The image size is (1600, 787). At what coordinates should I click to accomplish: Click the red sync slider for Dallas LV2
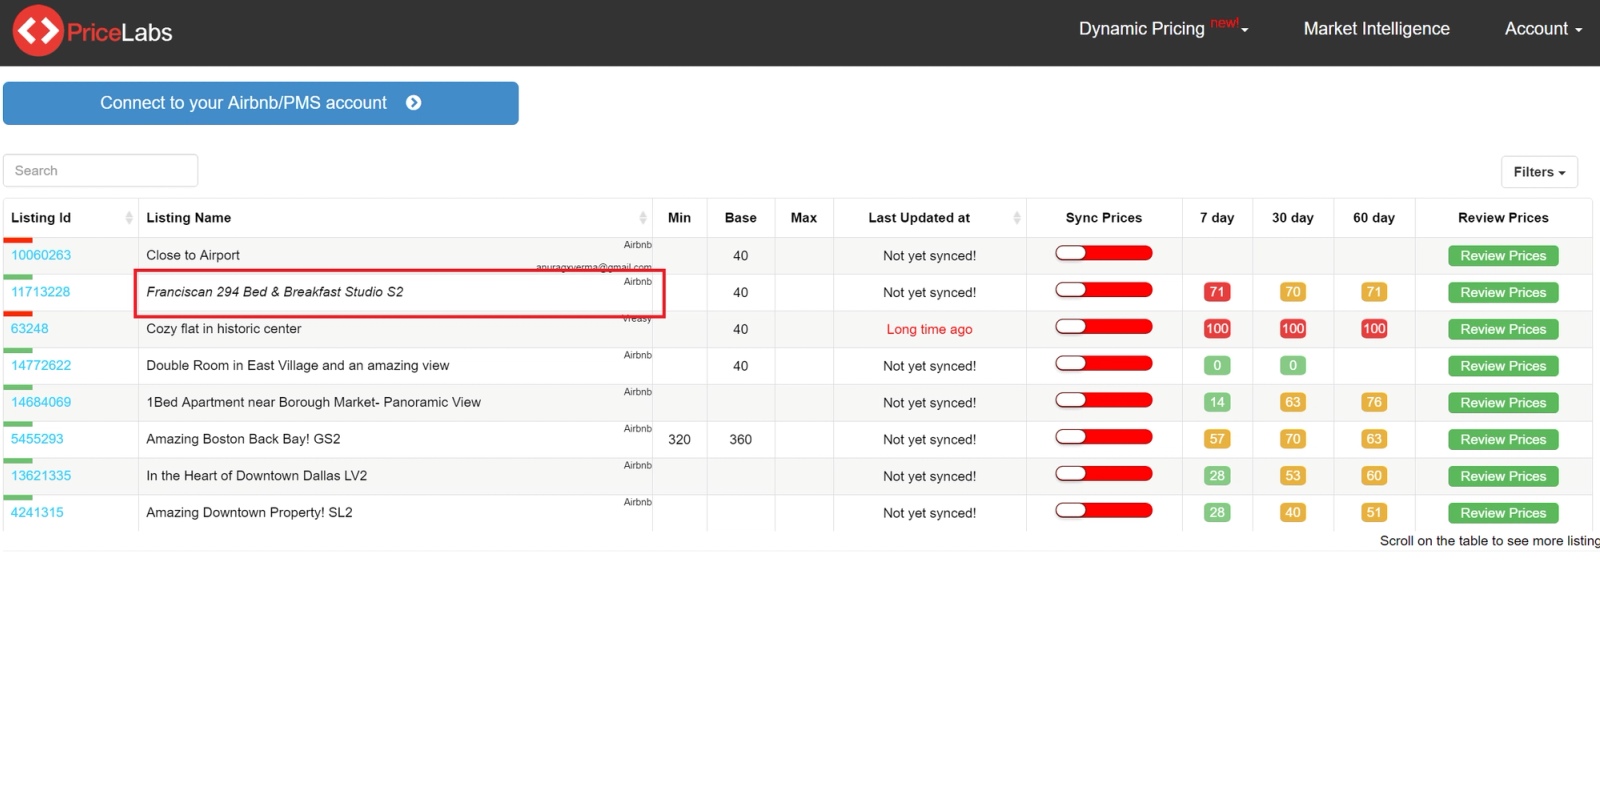pyautogui.click(x=1104, y=474)
